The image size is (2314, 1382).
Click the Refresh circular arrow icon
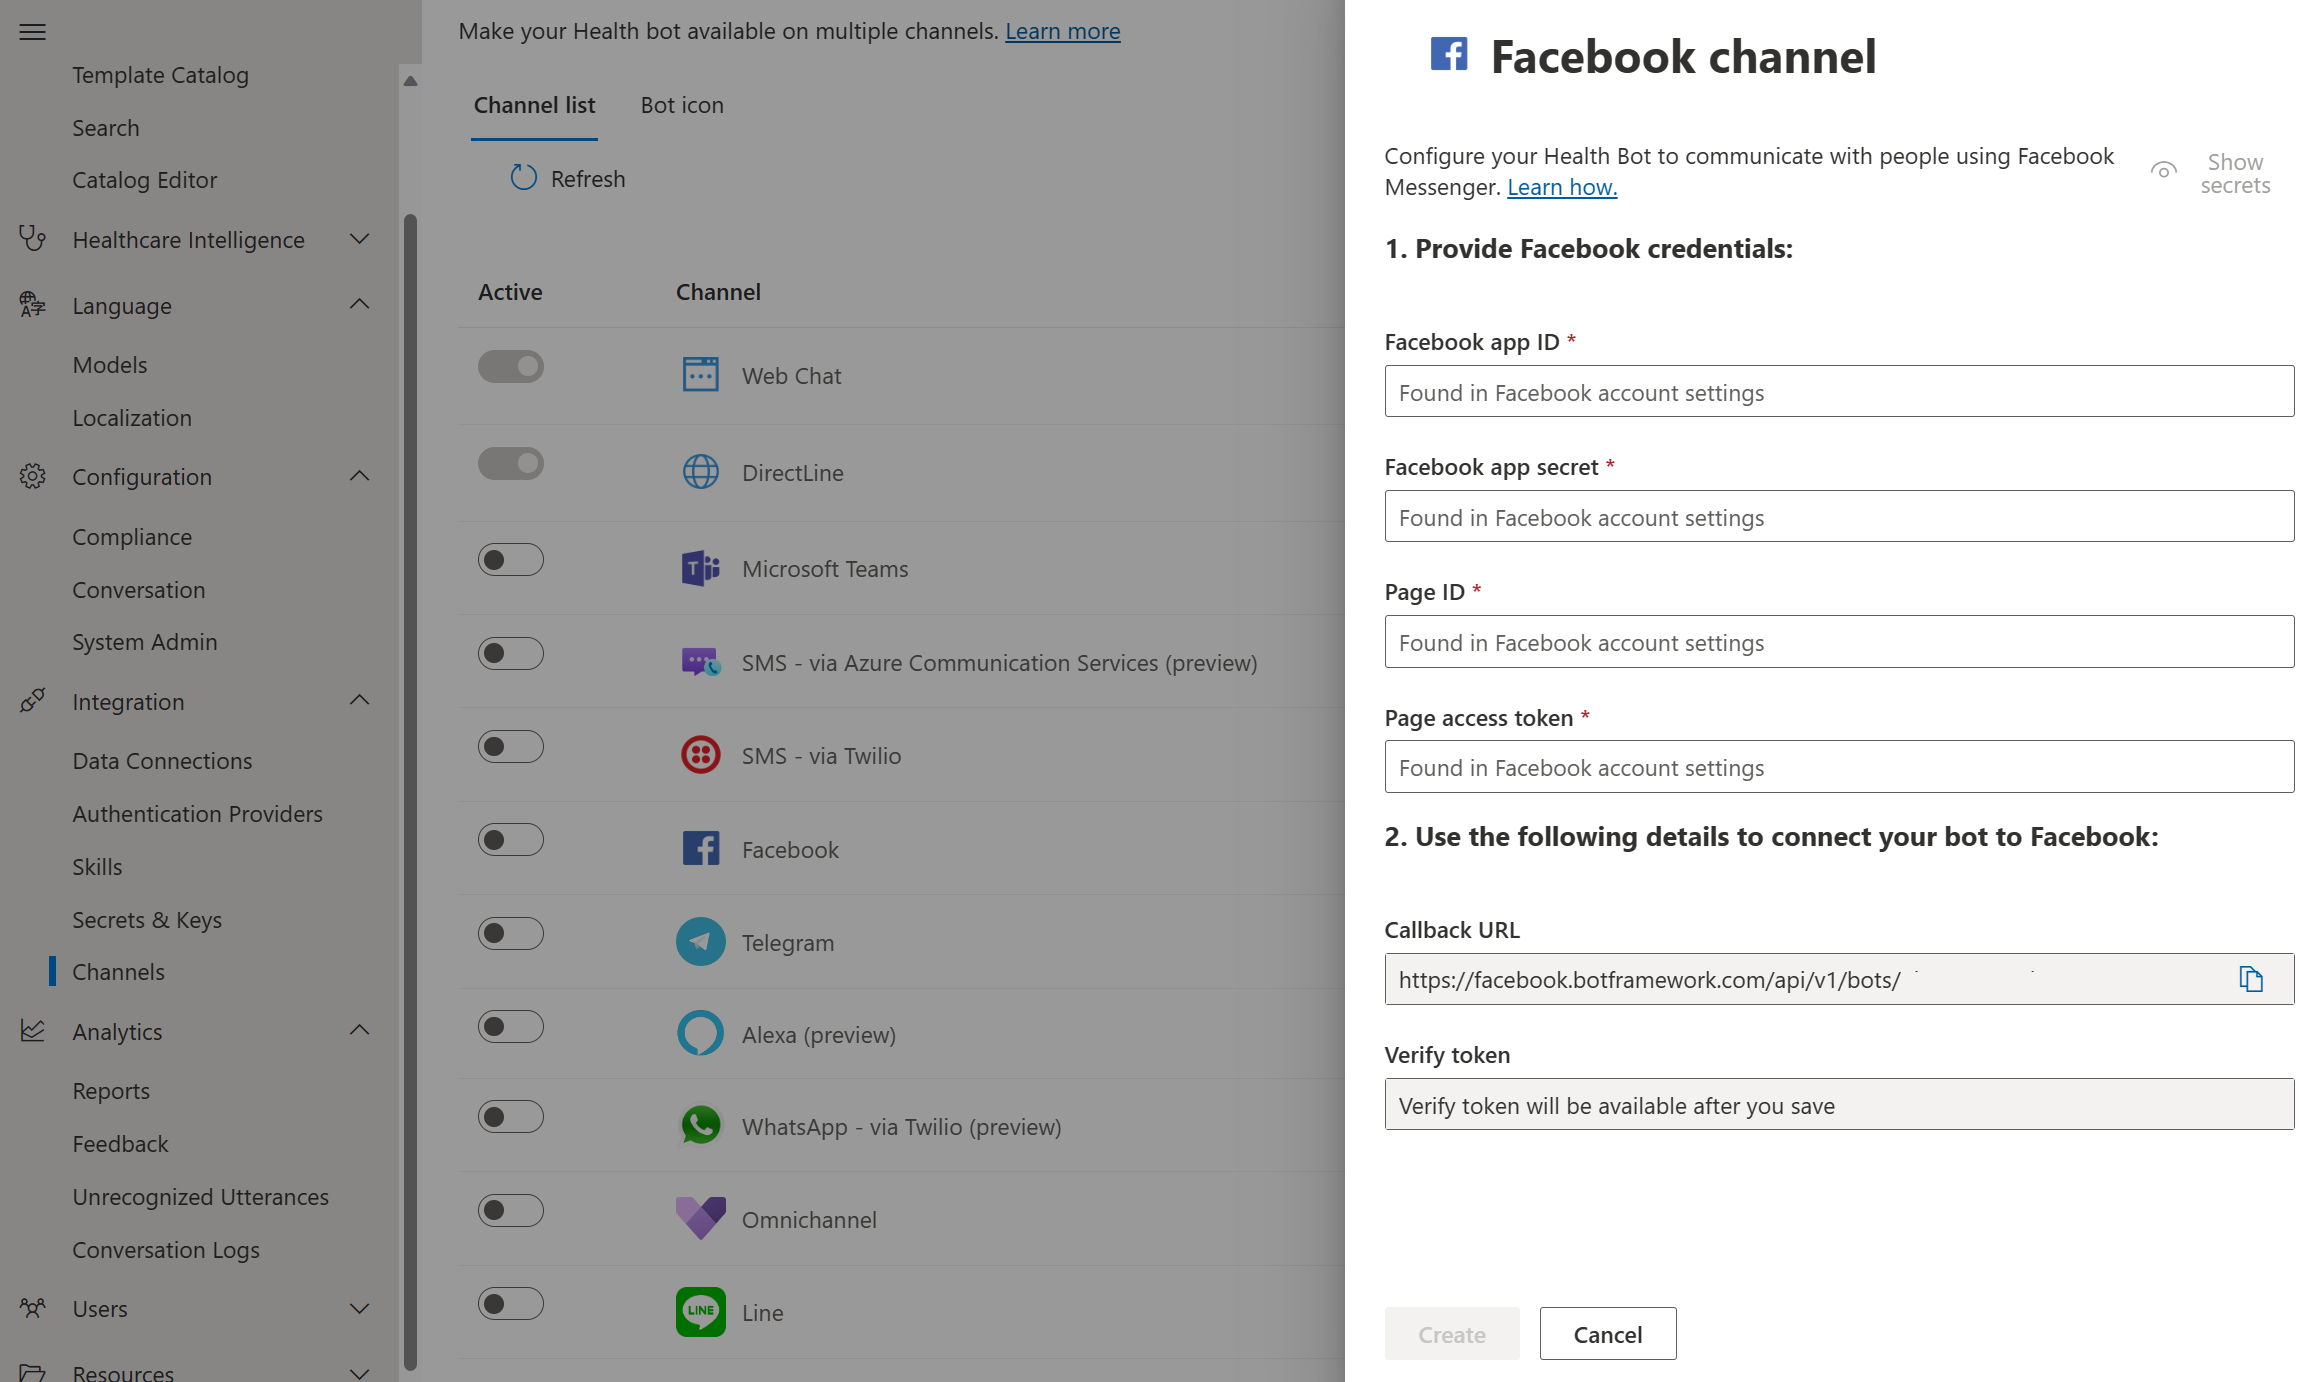(x=524, y=178)
